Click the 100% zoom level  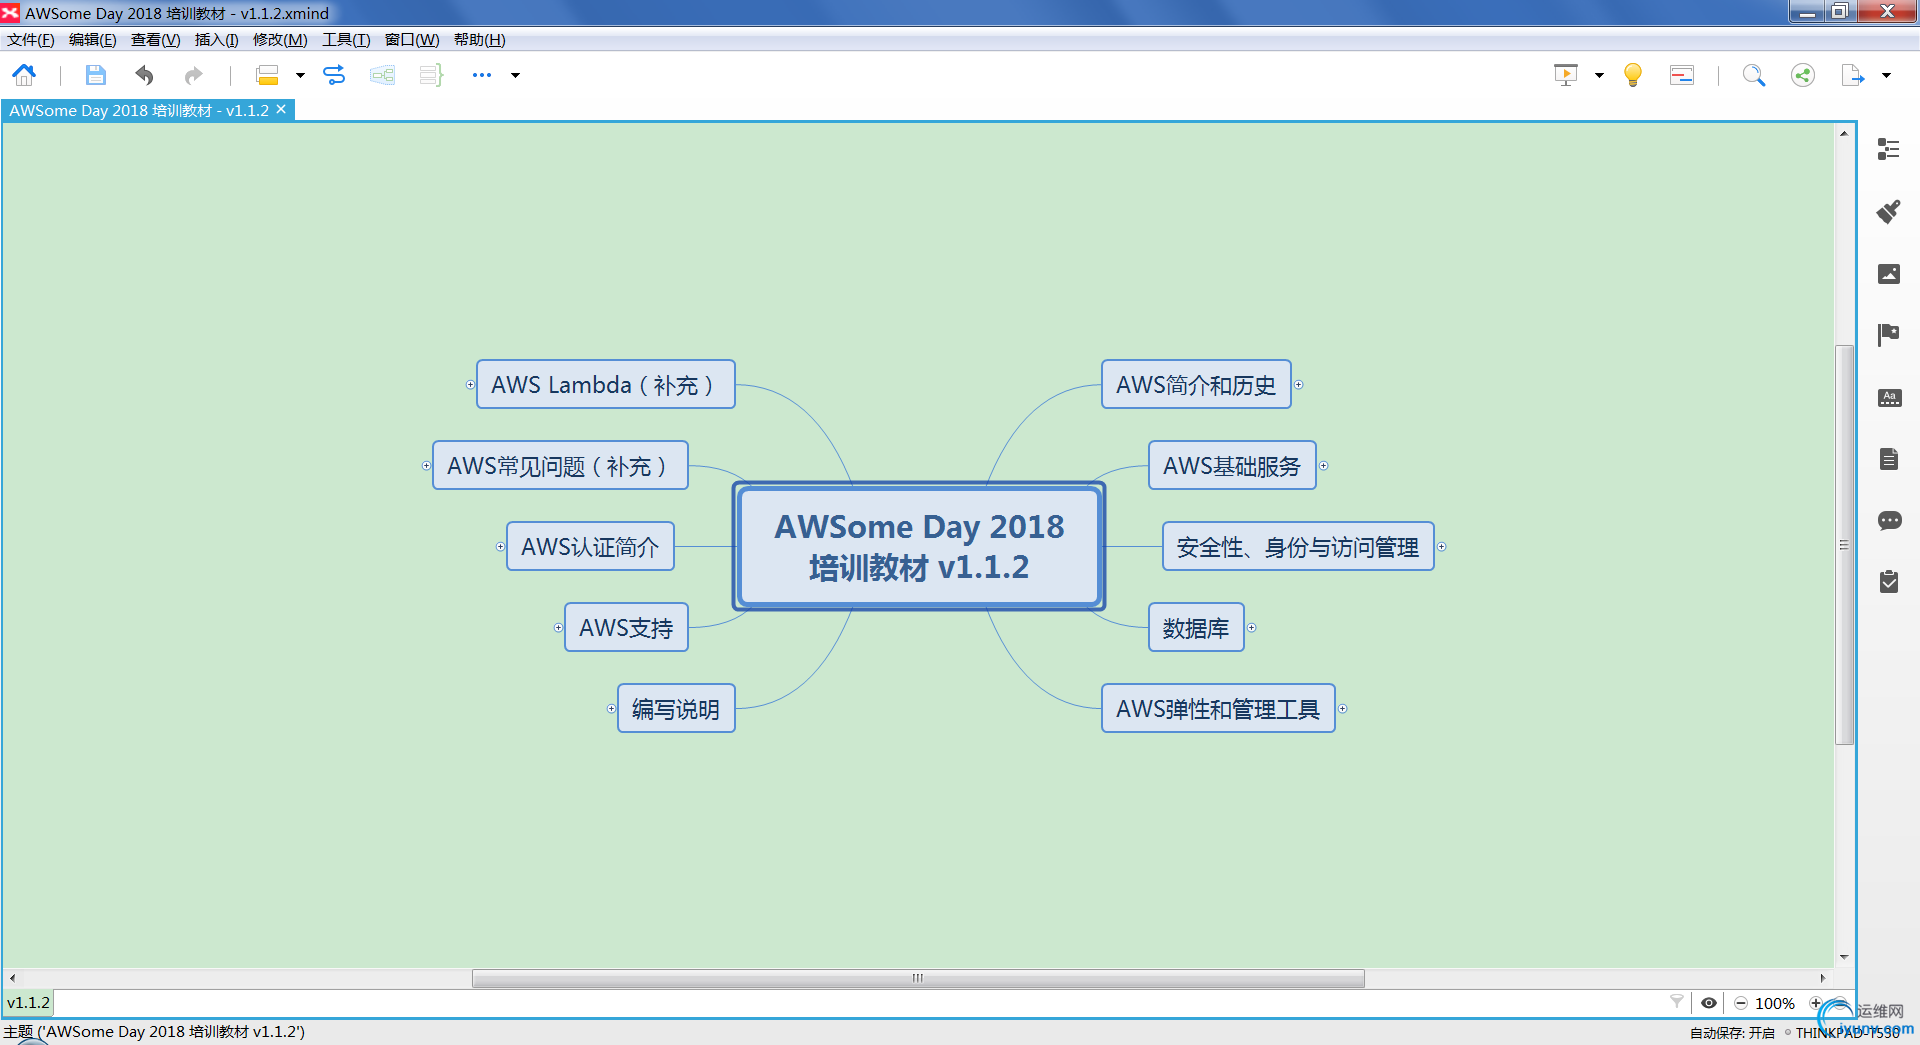click(1775, 1003)
